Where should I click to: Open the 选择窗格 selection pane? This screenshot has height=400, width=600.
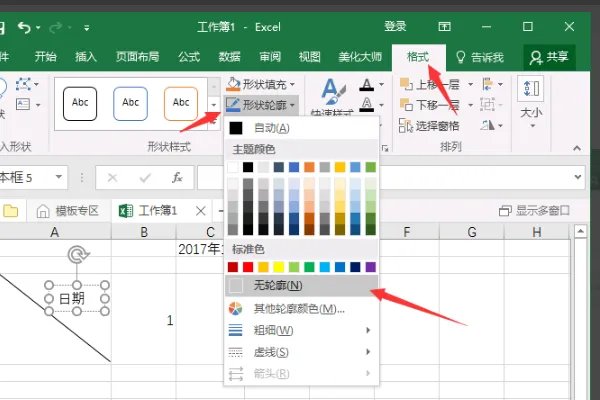tap(429, 126)
